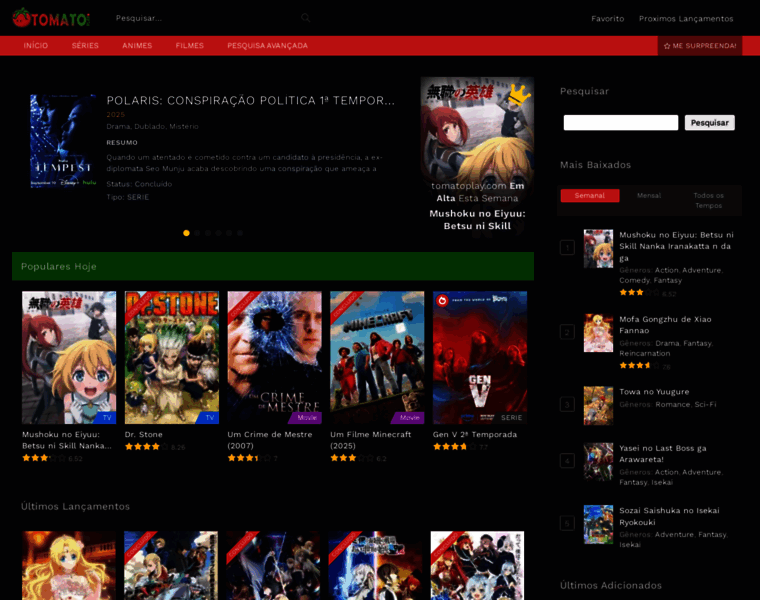The image size is (760, 600).
Task: Select second carousel dot
Action: click(197, 233)
